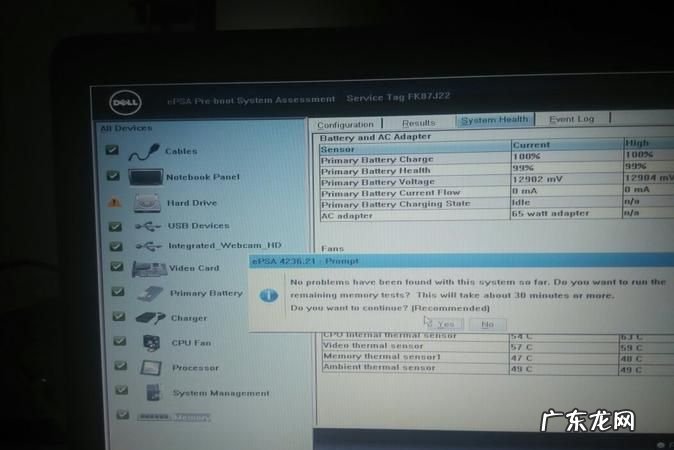
Task: Toggle the Memory checkbox
Action: [x=123, y=414]
